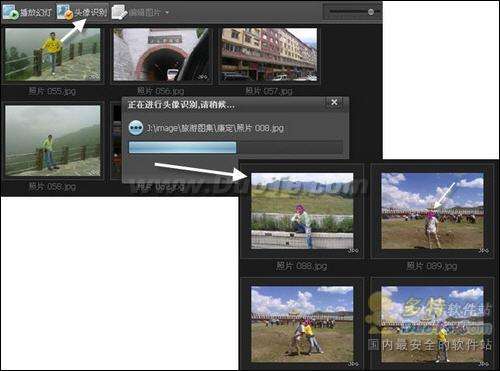Start face recognition with 头像识别 icon

(x=65, y=12)
